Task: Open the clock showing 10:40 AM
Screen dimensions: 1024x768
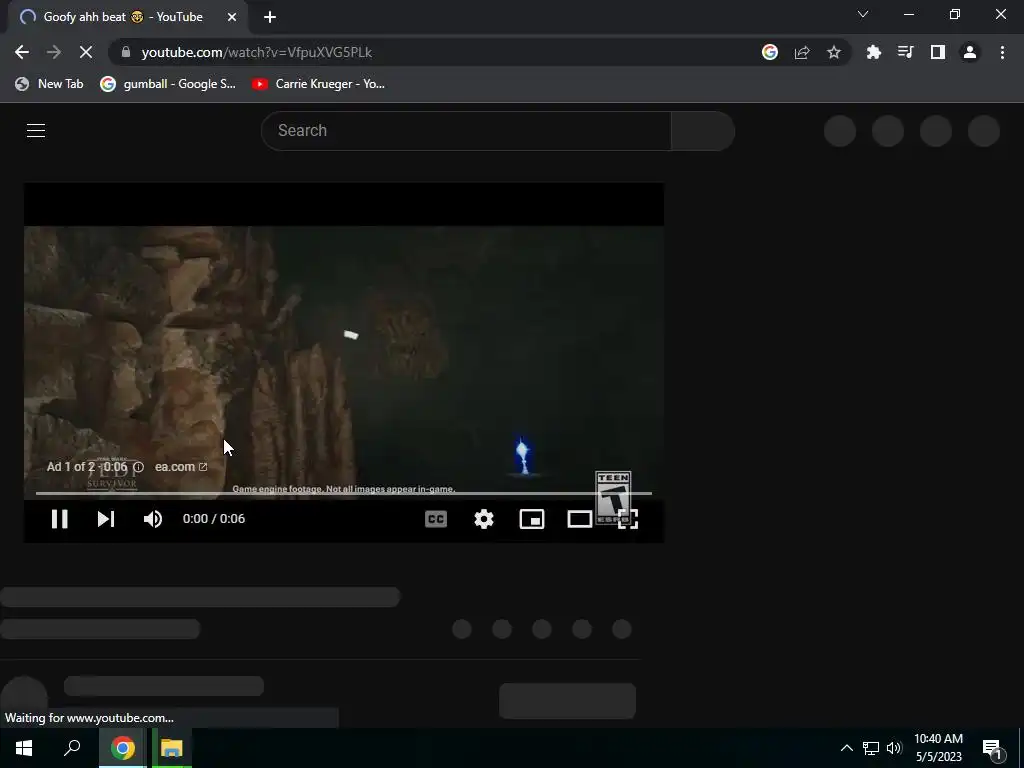Action: click(x=938, y=748)
